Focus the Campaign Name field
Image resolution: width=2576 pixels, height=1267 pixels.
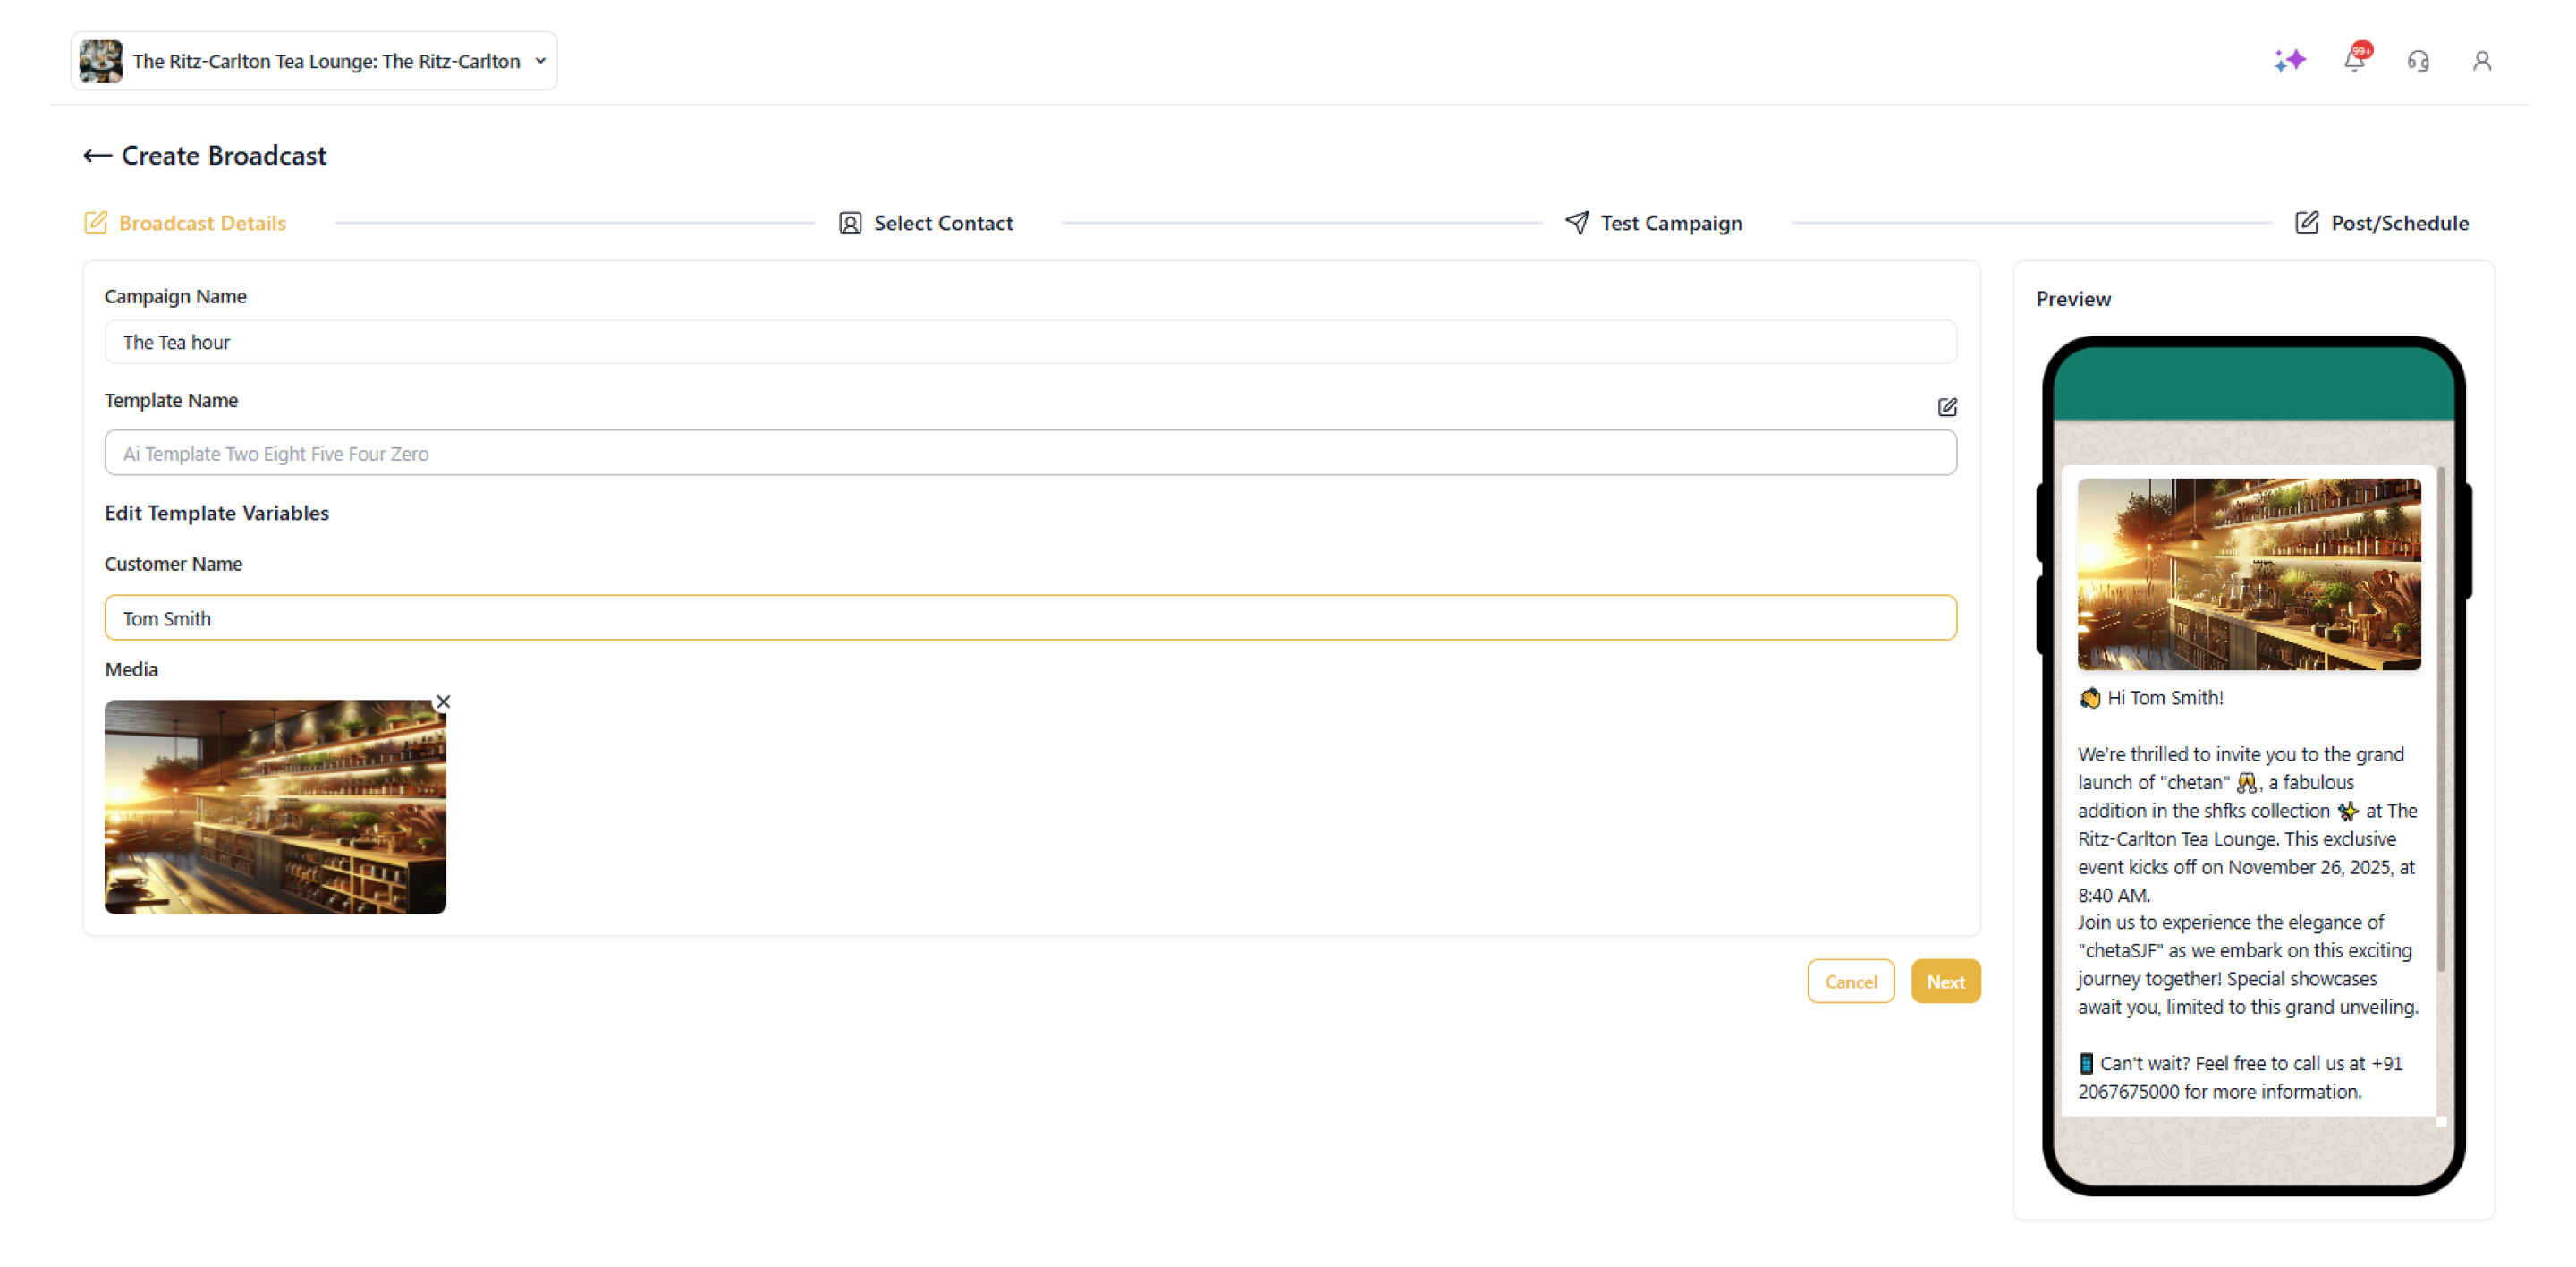pos(1030,342)
